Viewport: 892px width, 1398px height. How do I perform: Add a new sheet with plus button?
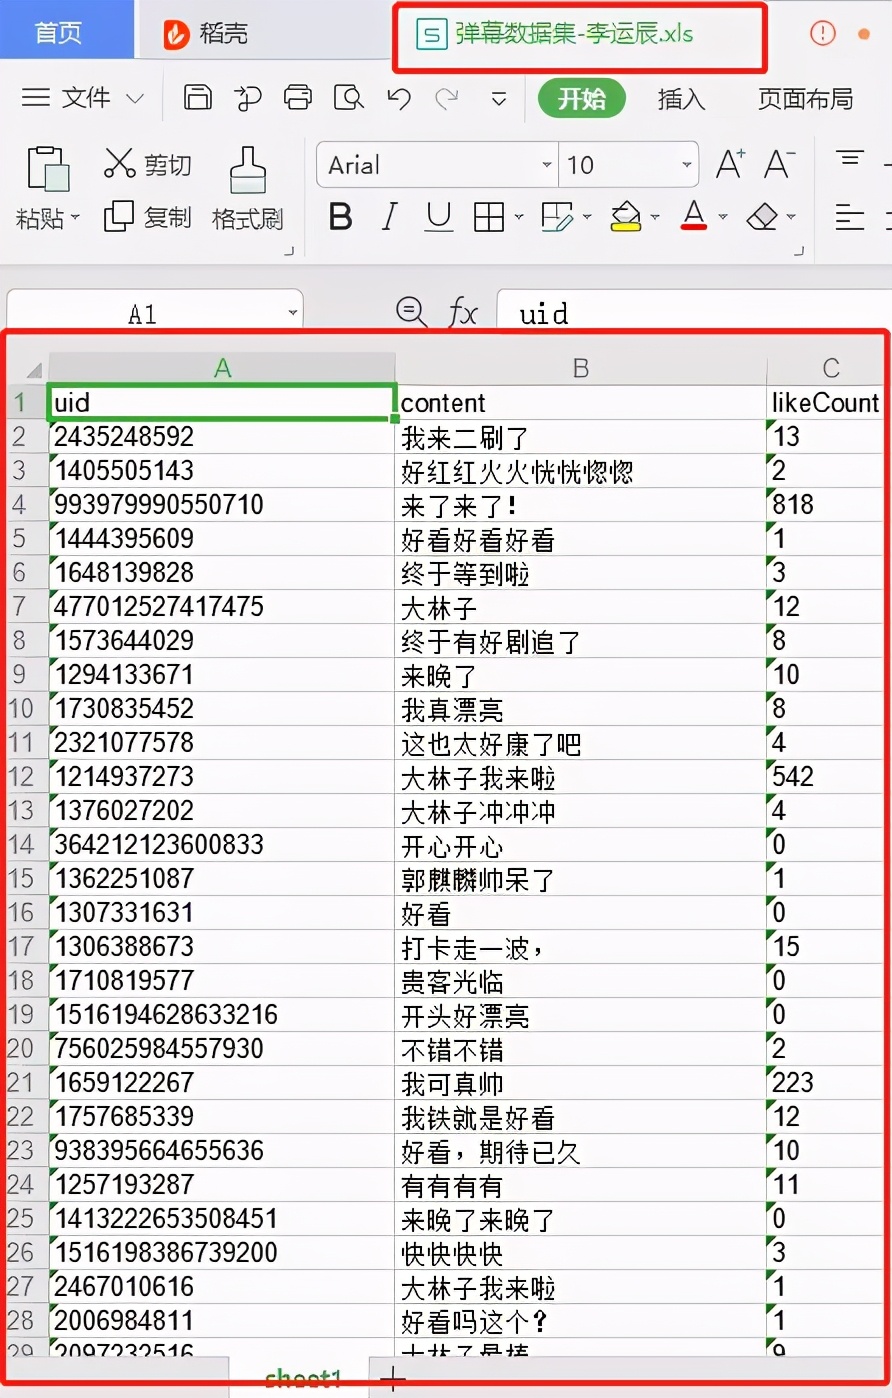394,1380
